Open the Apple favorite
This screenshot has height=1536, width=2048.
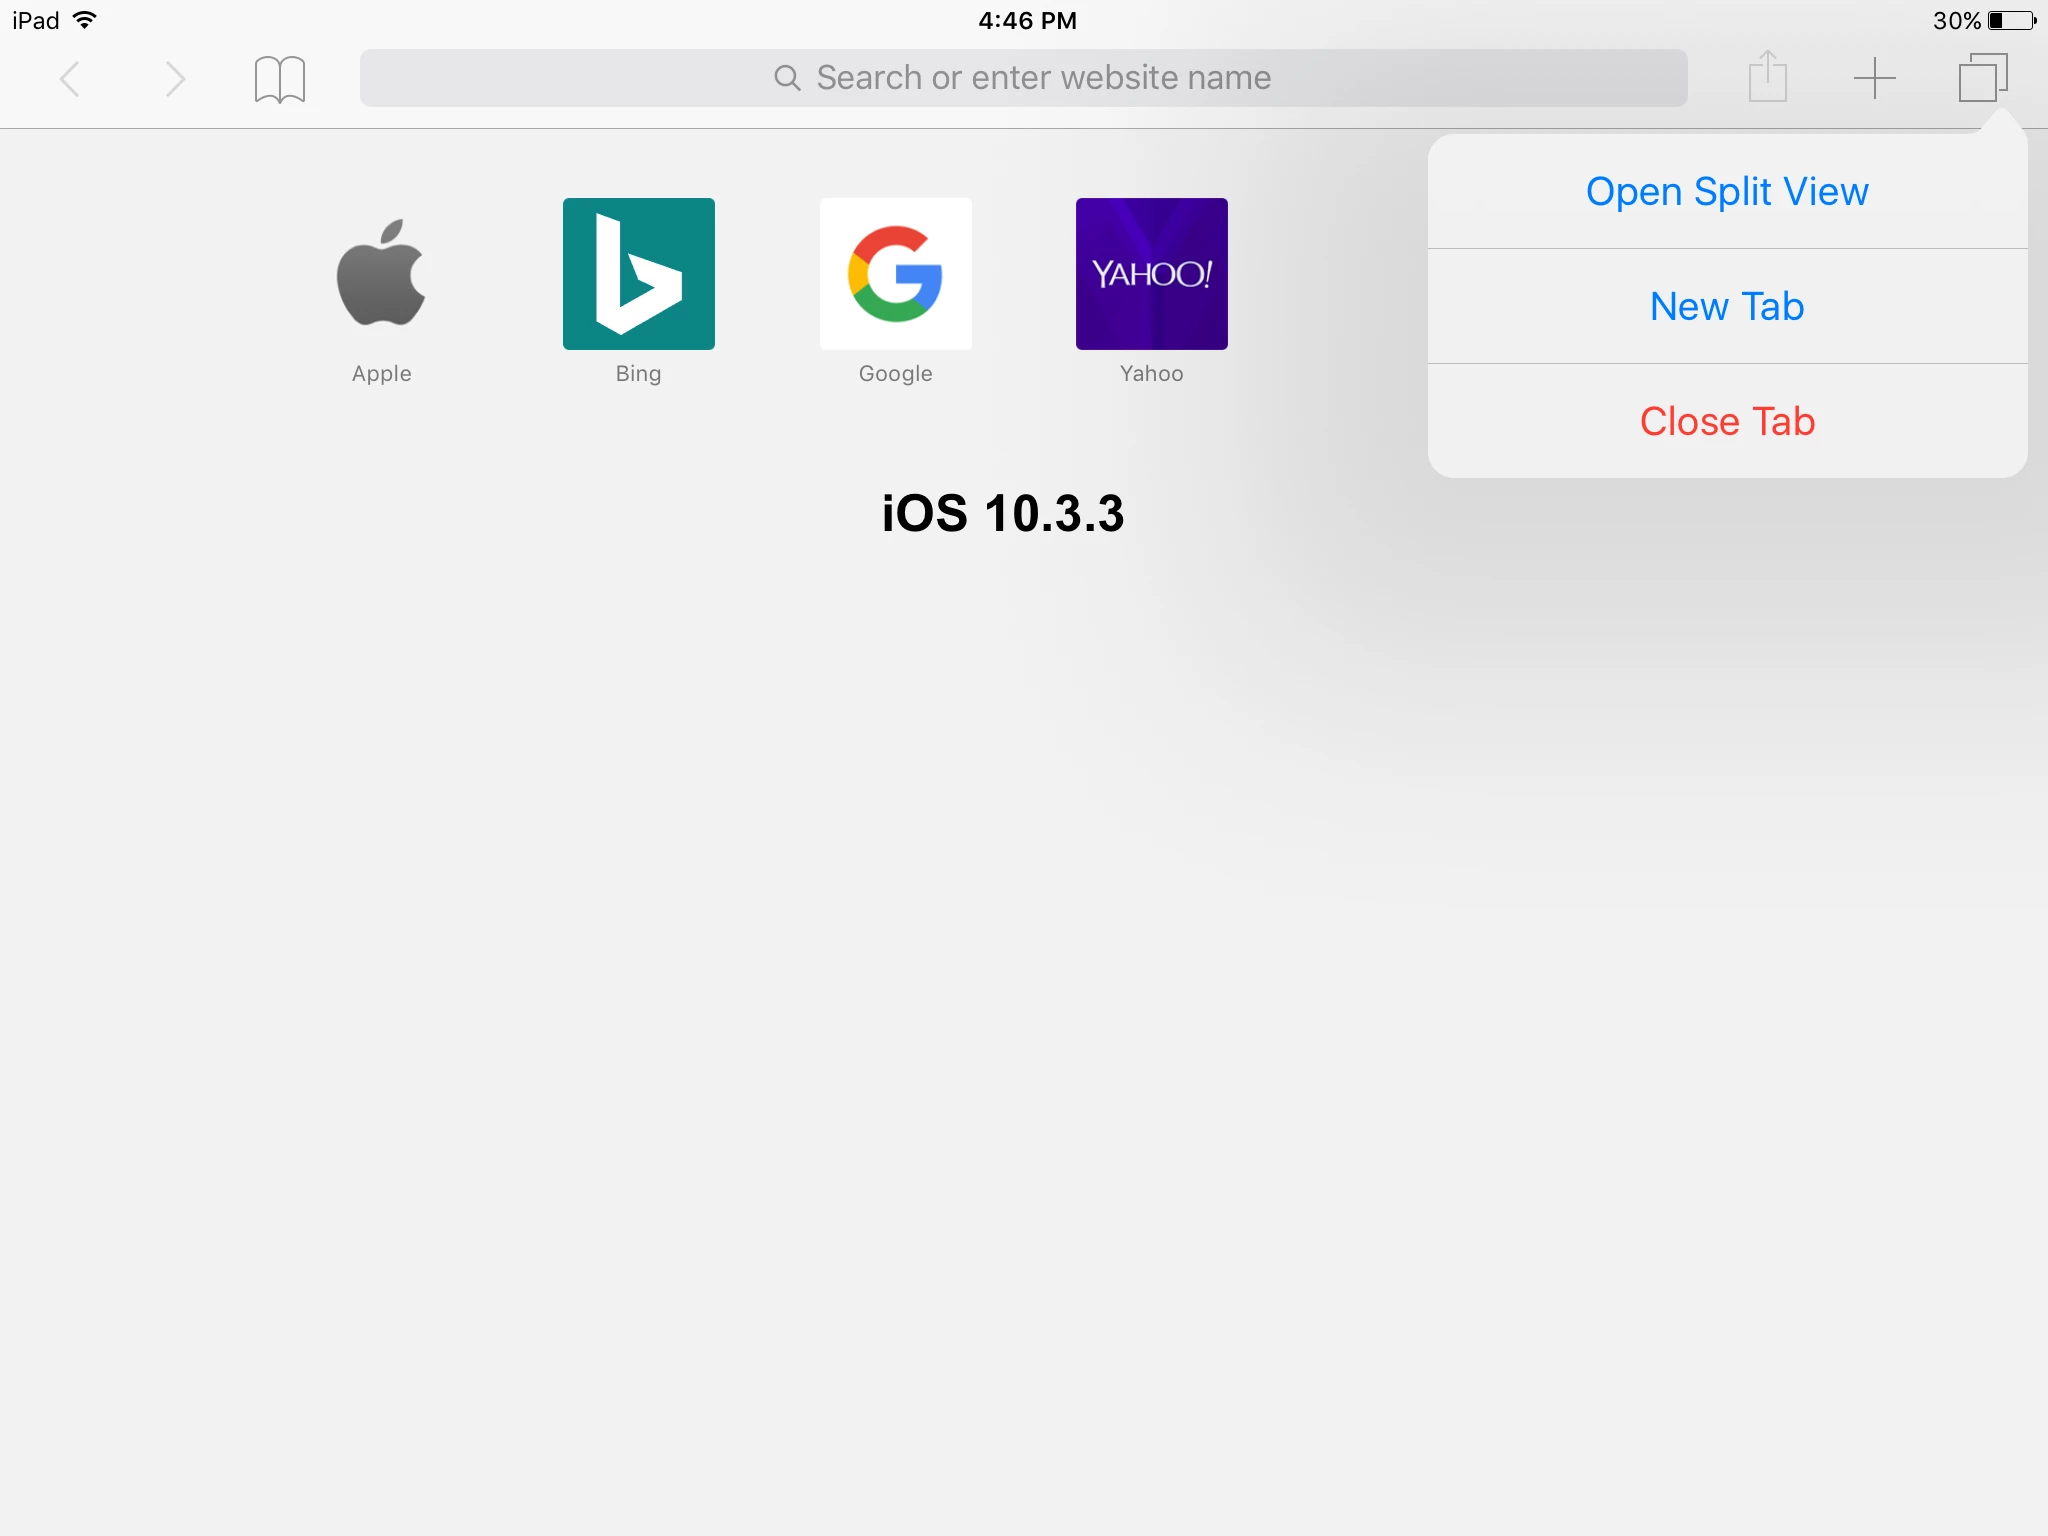382,292
